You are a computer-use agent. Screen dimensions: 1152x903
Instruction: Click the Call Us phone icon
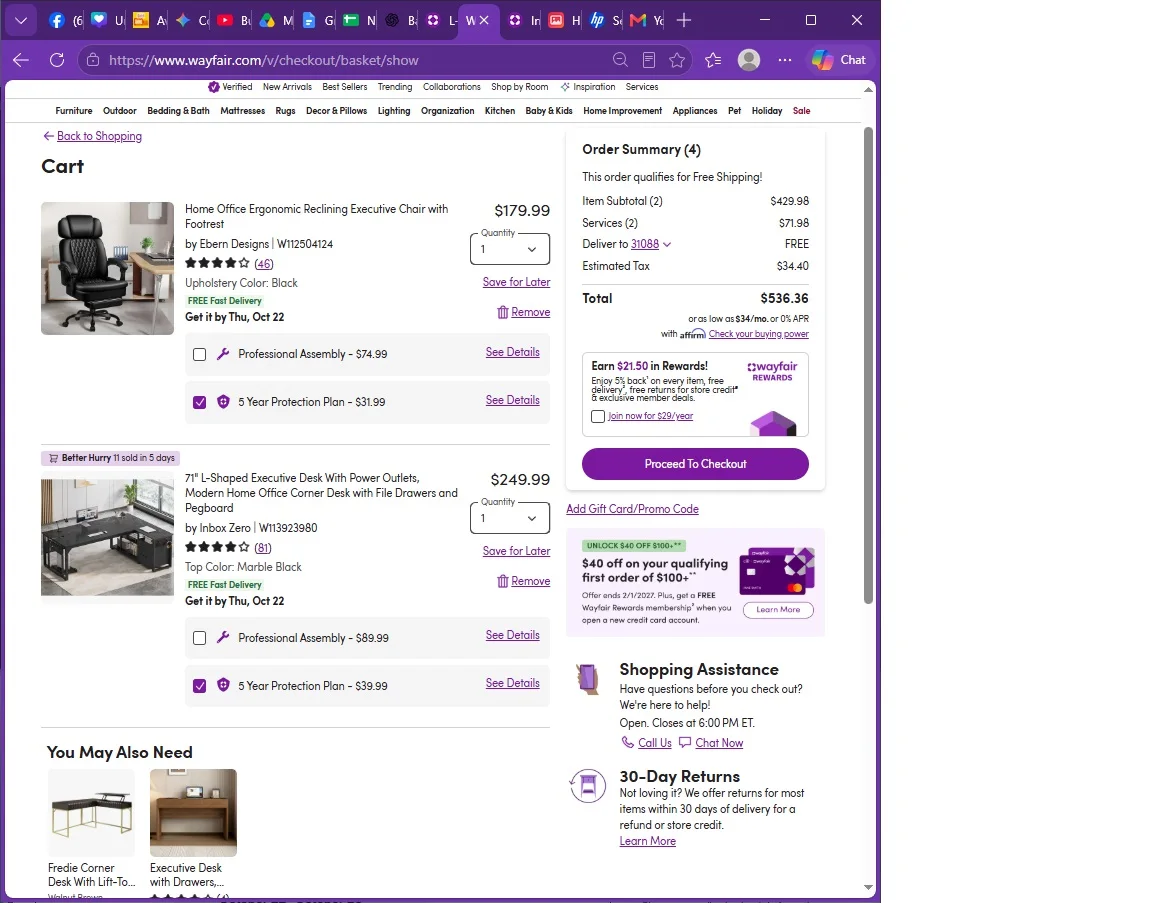point(627,743)
